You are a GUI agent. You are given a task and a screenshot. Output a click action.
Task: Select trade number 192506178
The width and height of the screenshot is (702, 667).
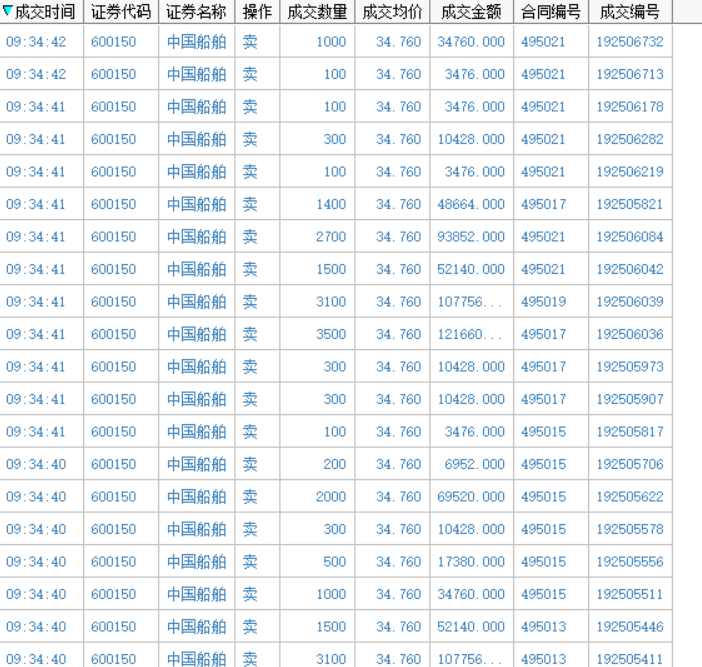(x=630, y=107)
